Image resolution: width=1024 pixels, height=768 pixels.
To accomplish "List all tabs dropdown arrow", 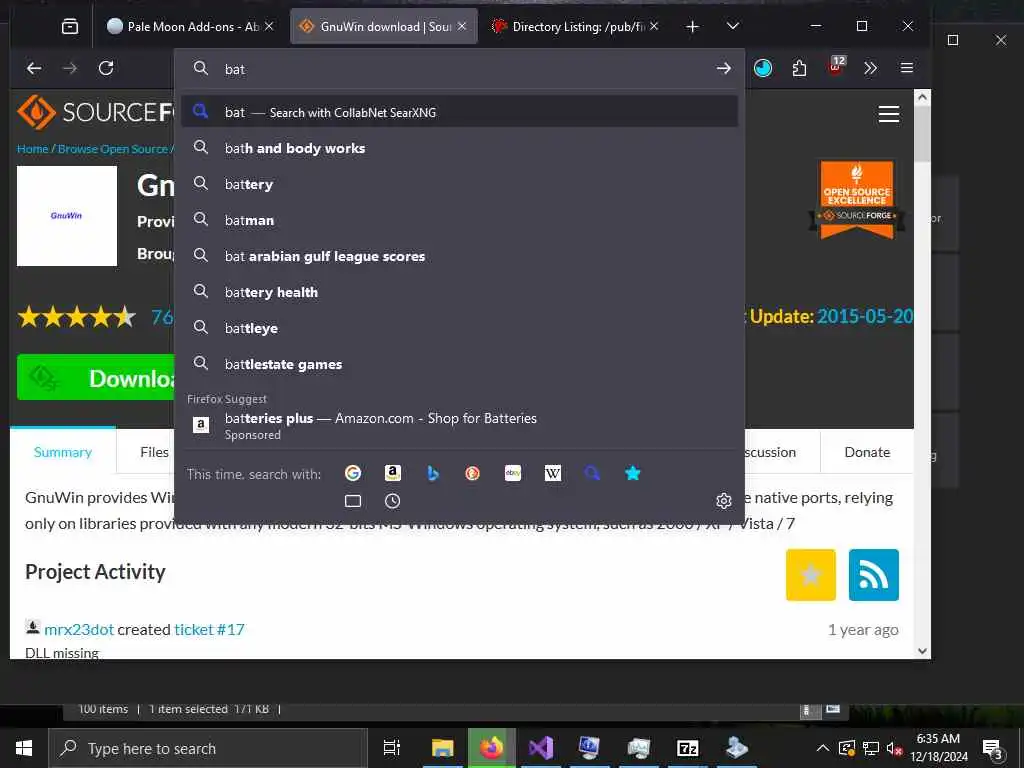I will [733, 26].
